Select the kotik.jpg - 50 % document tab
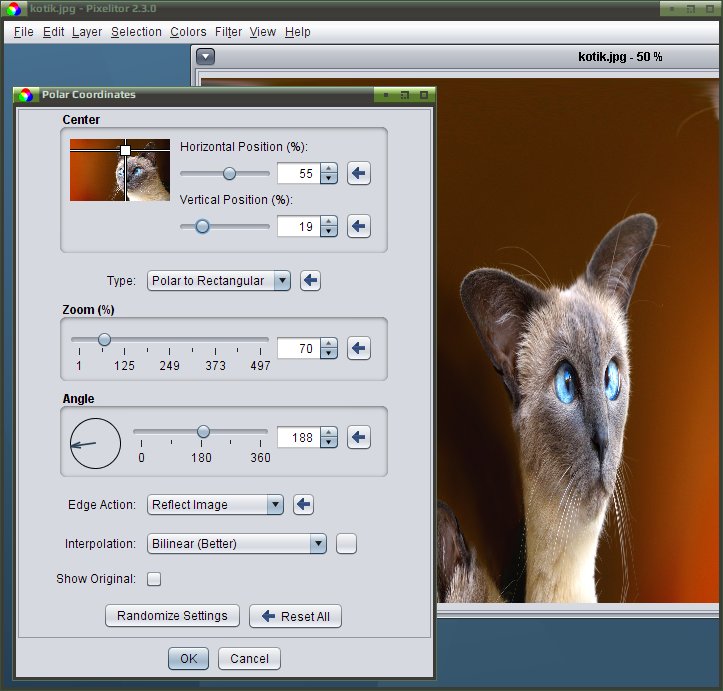 [620, 57]
